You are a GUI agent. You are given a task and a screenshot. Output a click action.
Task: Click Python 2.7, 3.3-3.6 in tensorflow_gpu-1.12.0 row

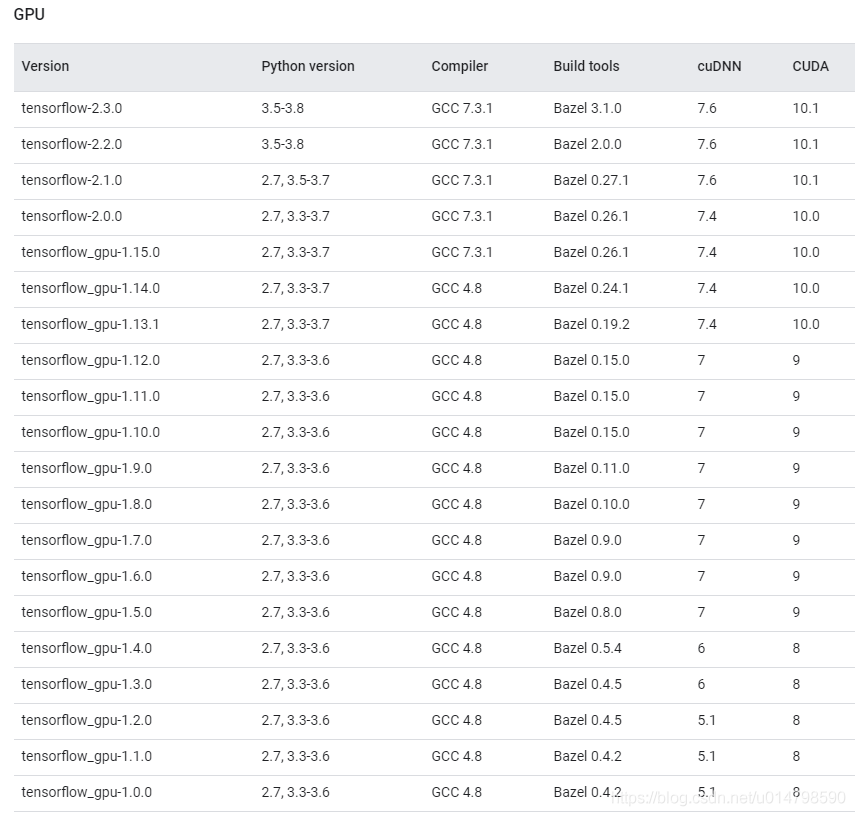[296, 360]
